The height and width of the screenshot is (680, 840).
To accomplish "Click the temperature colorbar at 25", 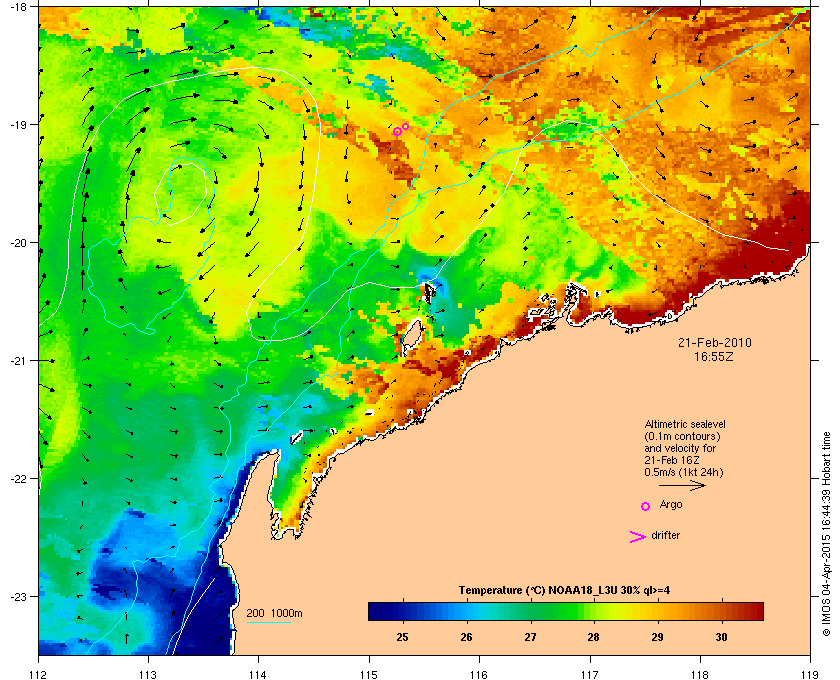I will click(402, 611).
